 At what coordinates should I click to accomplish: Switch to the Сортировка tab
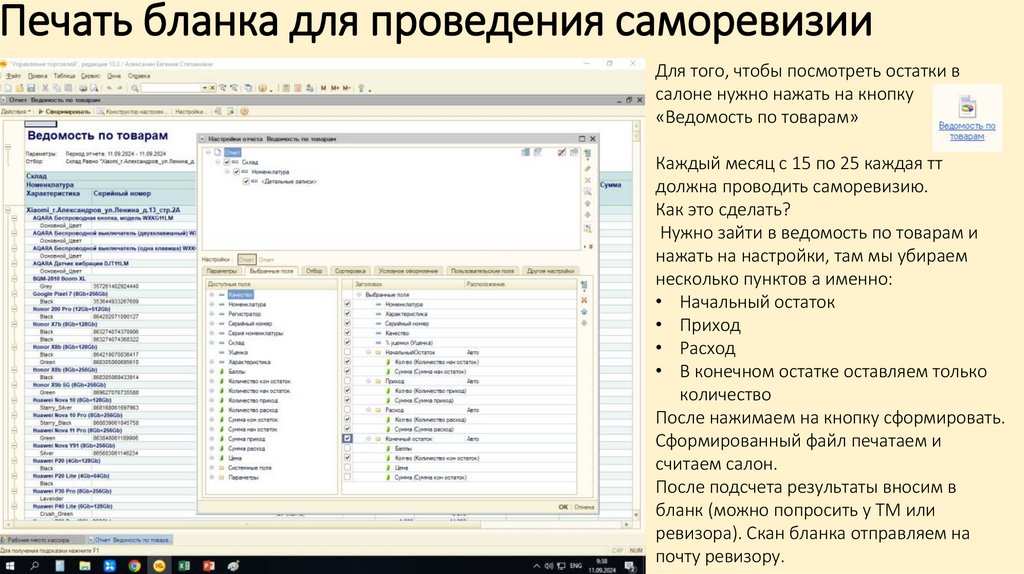click(x=349, y=270)
